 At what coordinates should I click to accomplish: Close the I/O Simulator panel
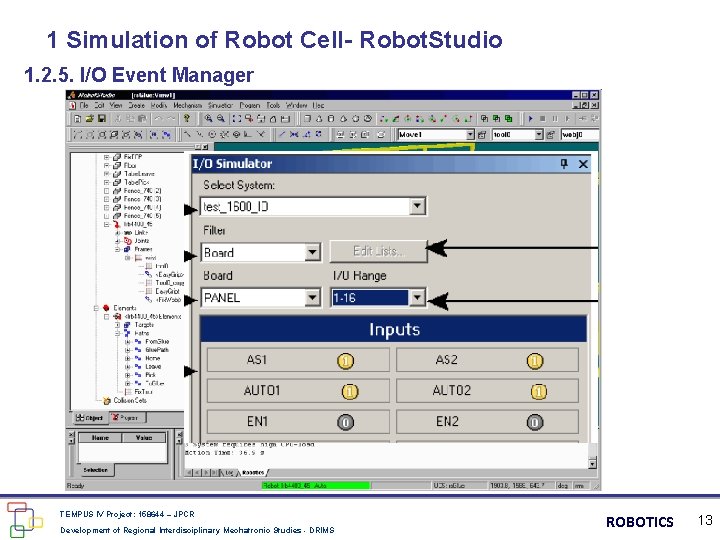tap(583, 164)
